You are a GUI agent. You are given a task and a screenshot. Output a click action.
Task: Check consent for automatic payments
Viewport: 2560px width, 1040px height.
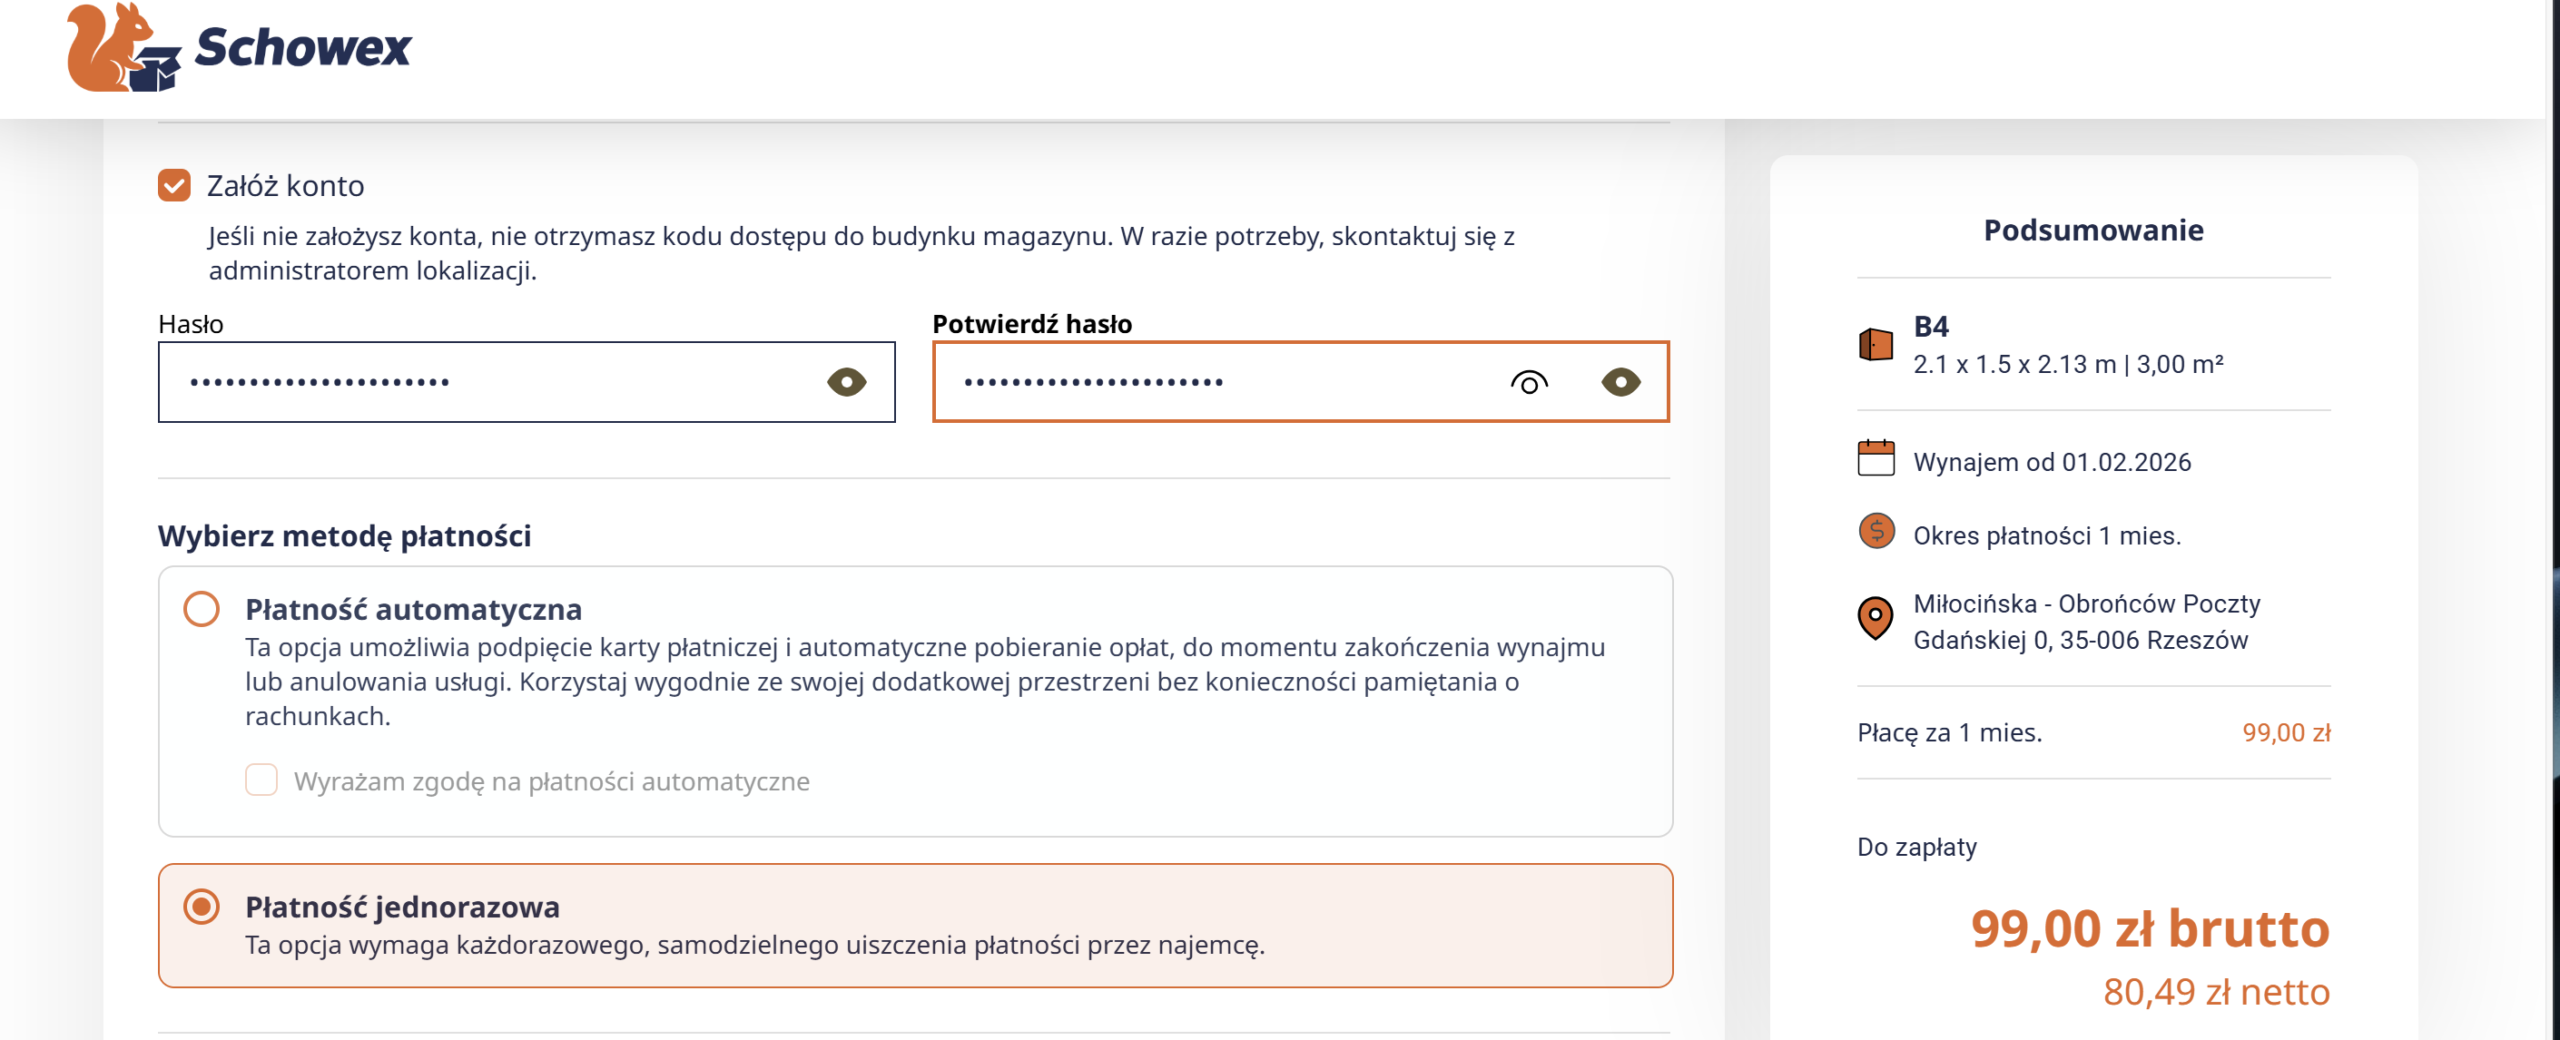(261, 780)
